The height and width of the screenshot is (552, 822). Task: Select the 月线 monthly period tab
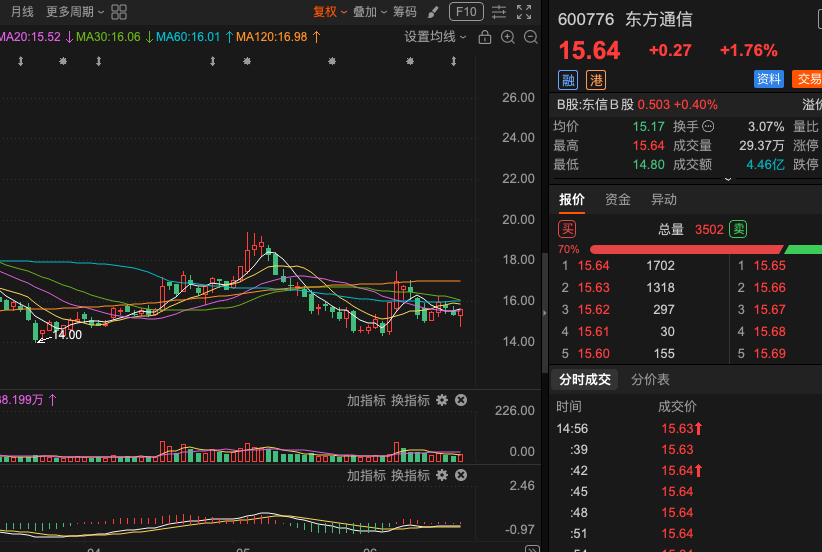[22, 12]
